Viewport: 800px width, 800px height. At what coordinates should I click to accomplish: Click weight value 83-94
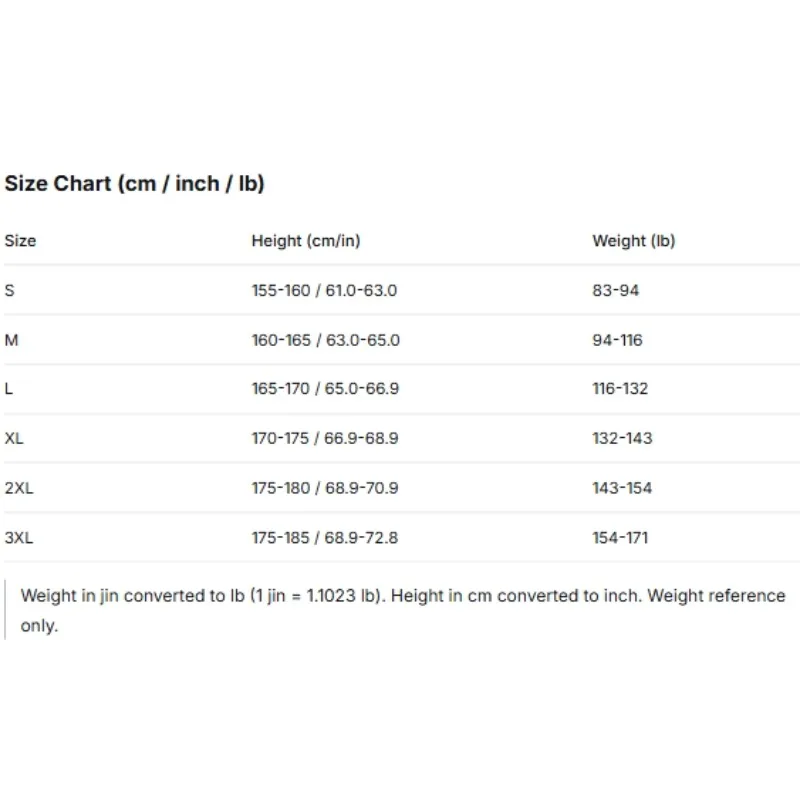point(615,290)
